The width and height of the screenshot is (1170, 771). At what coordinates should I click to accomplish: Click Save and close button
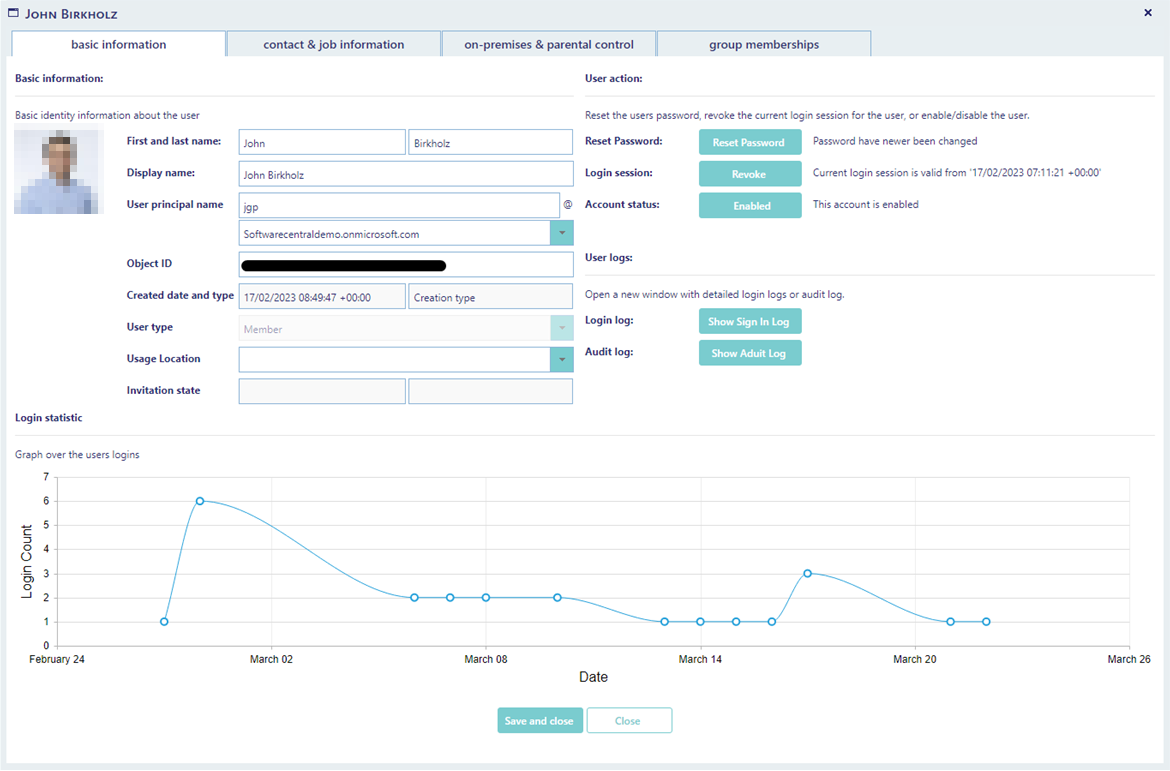point(539,720)
